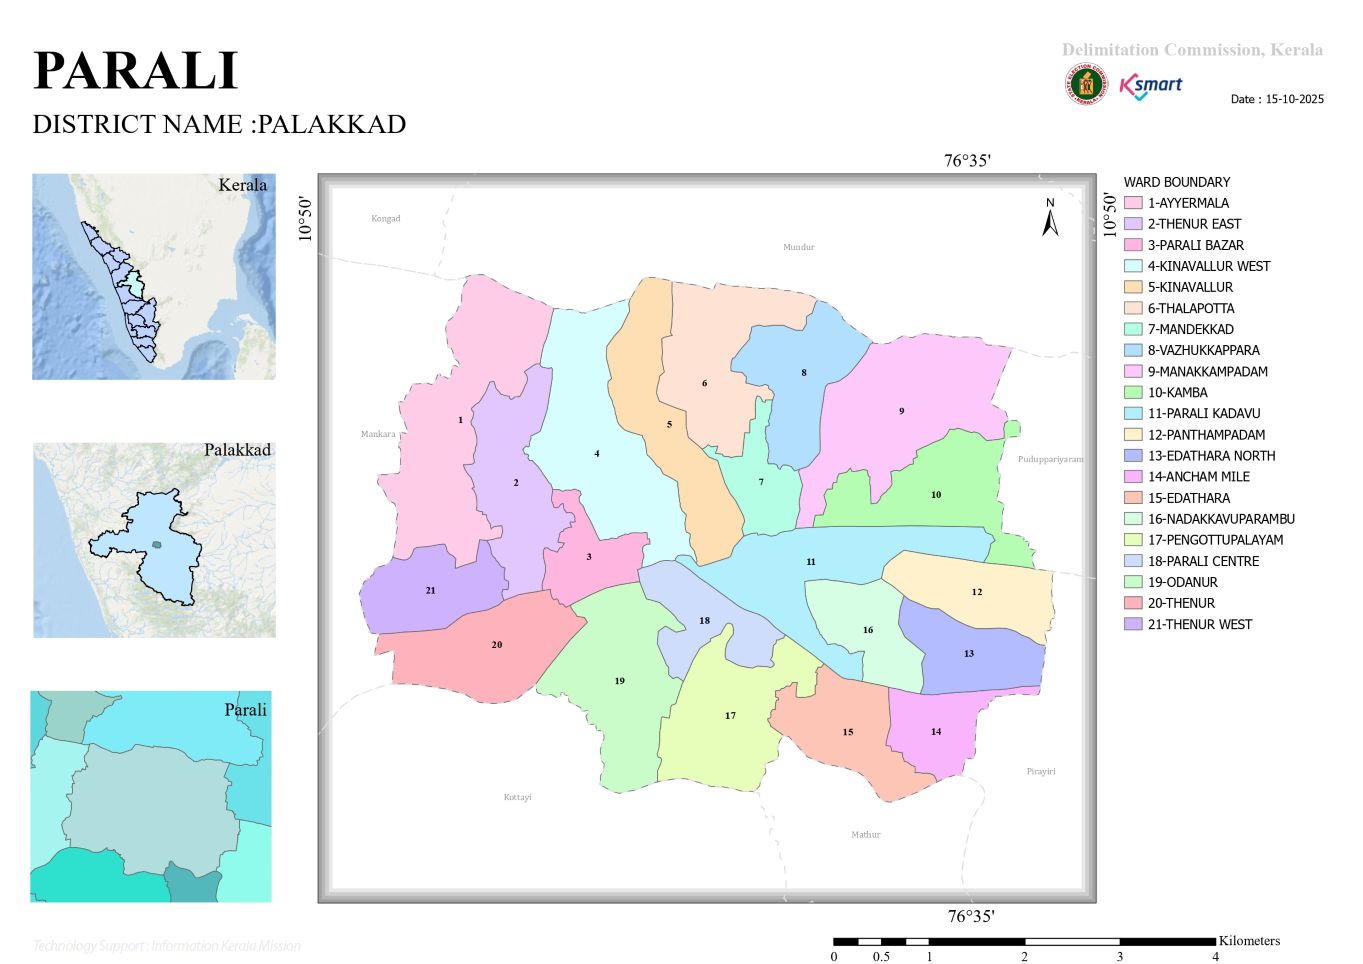The image size is (1363, 964).
Task: Click the Delimitation Commission, Kerala text
Action: [1192, 50]
